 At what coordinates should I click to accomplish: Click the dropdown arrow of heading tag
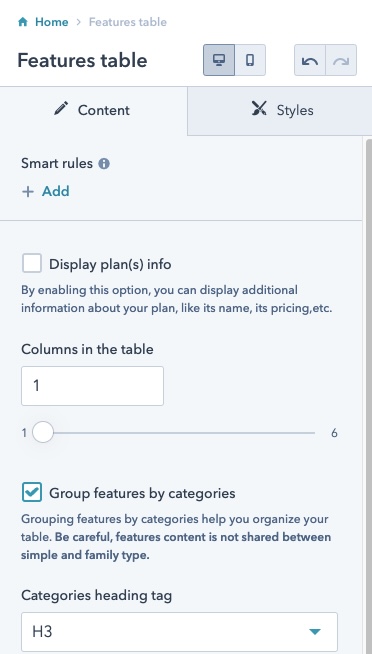pyautogui.click(x=315, y=632)
